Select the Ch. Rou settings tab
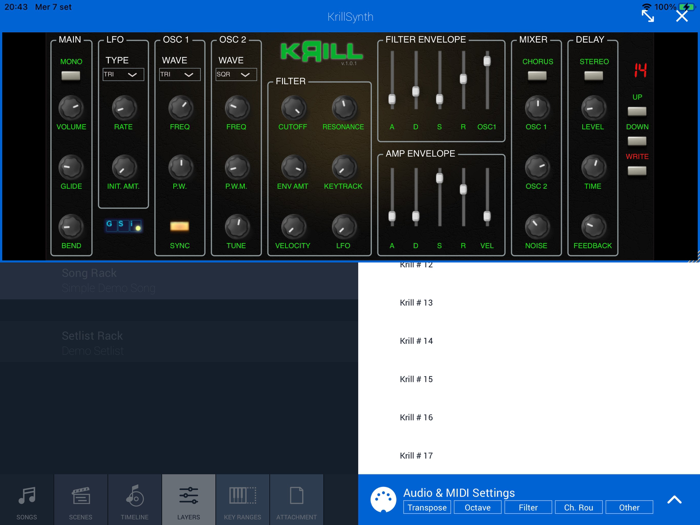 click(x=579, y=508)
